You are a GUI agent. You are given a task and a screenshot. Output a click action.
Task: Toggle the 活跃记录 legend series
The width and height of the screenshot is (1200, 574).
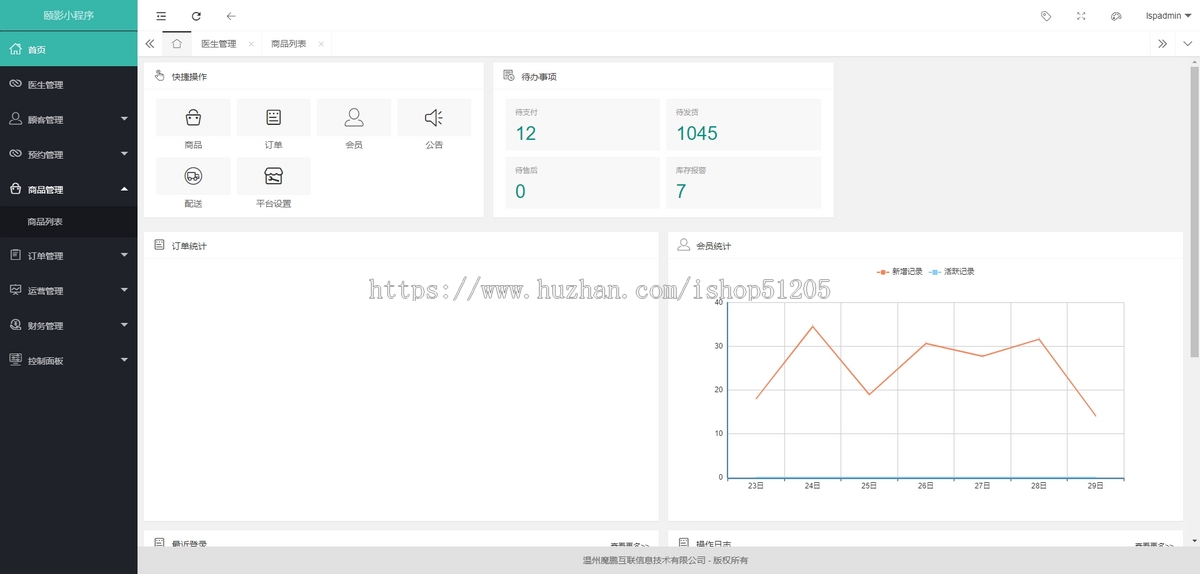[x=952, y=271]
